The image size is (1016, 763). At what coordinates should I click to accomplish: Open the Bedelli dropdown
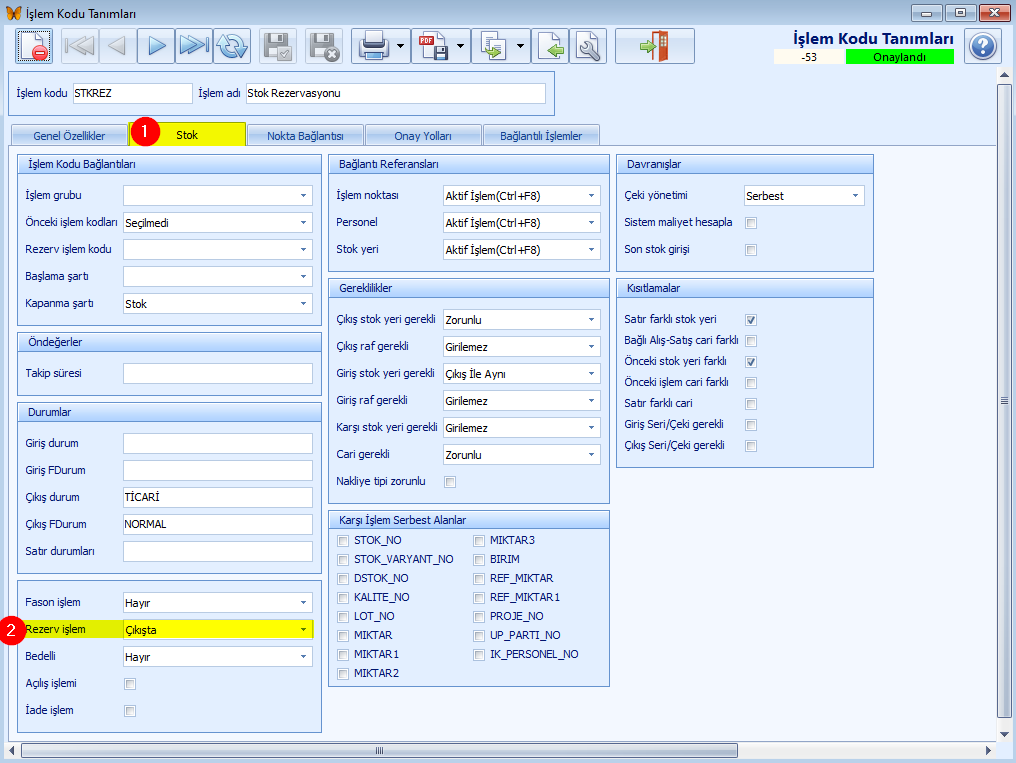pyautogui.click(x=303, y=657)
